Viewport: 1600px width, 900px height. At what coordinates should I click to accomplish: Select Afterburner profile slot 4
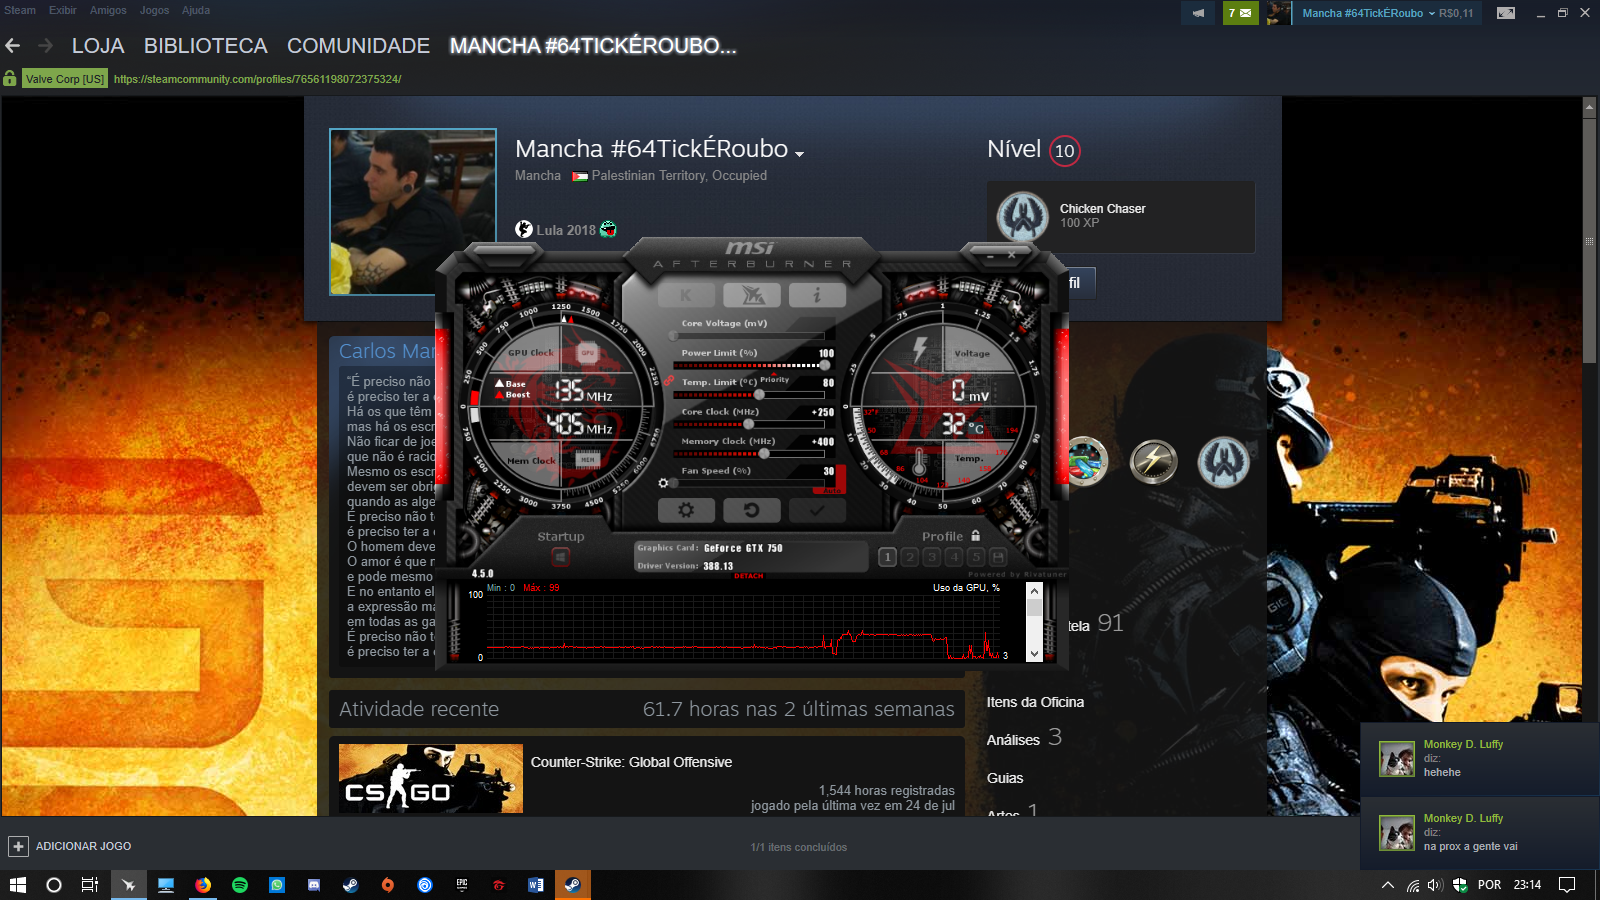point(953,557)
